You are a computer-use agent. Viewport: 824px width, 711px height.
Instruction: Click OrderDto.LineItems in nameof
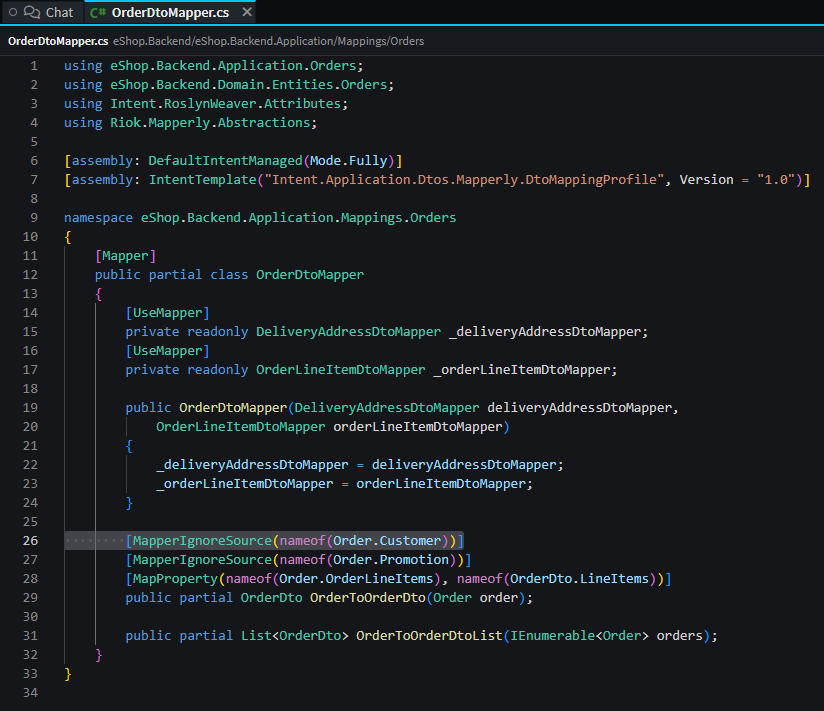coord(580,579)
